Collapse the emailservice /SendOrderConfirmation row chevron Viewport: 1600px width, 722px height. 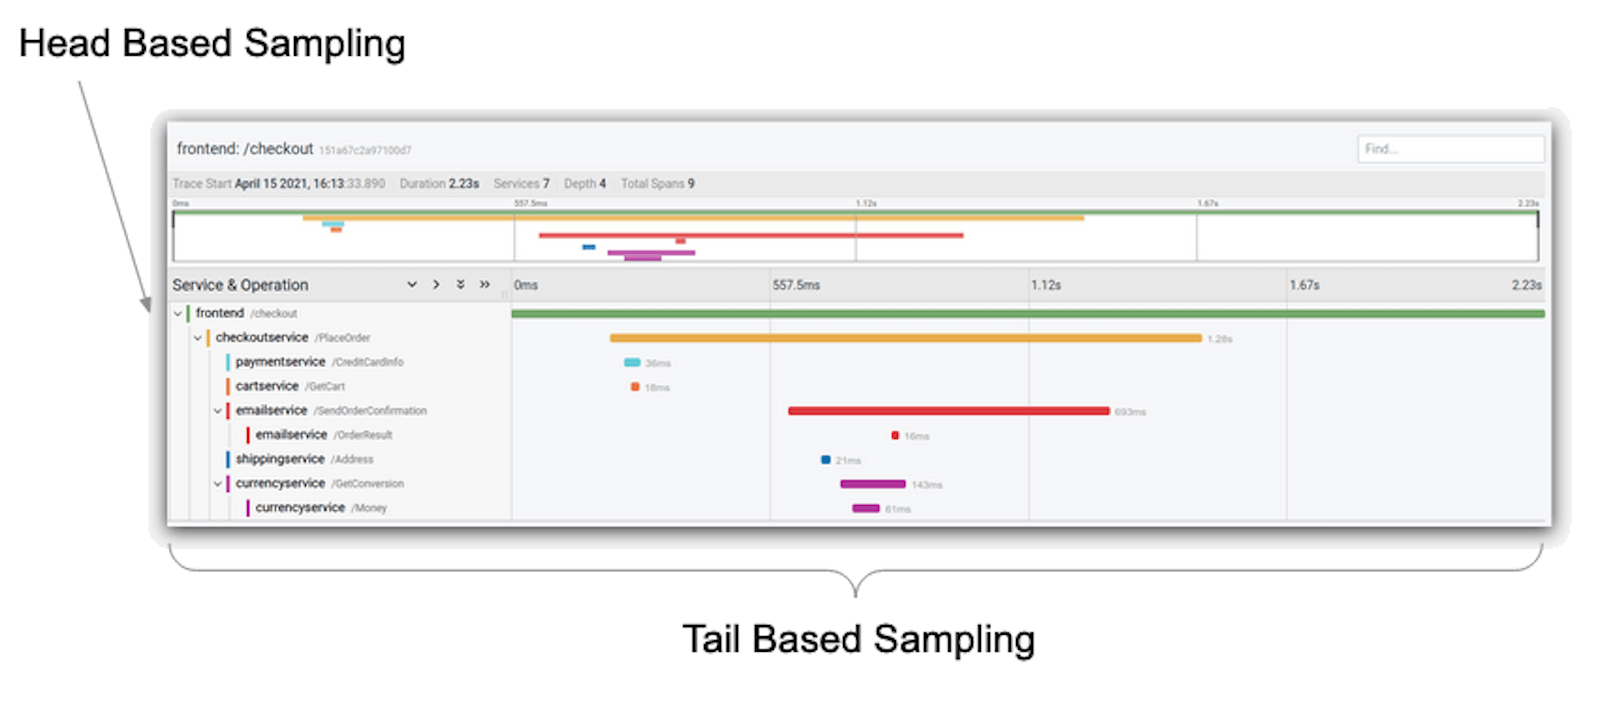(218, 411)
